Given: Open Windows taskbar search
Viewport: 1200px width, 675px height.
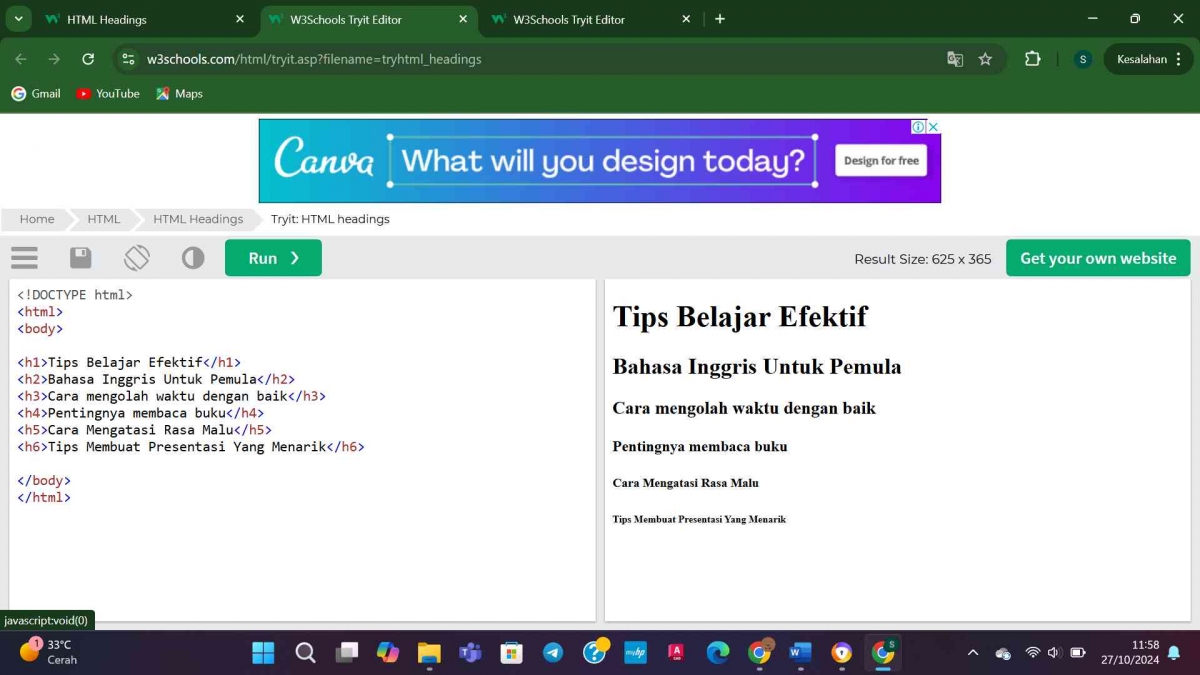Looking at the screenshot, I should click(x=305, y=653).
